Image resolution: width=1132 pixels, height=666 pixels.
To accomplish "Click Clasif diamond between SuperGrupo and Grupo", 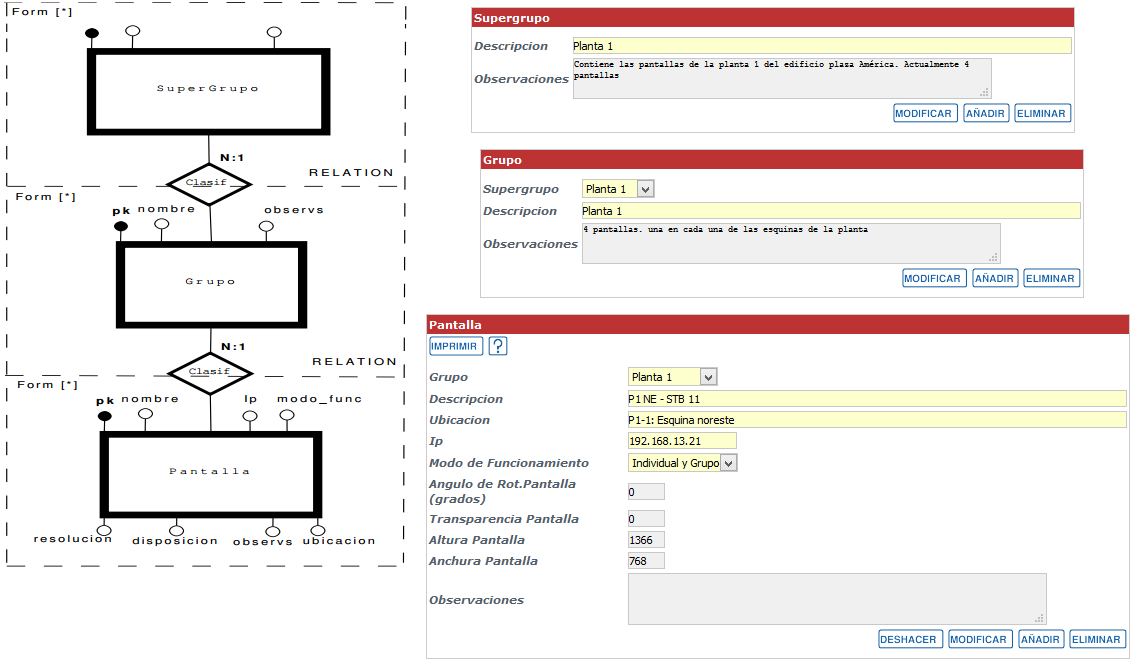I will tap(209, 183).
